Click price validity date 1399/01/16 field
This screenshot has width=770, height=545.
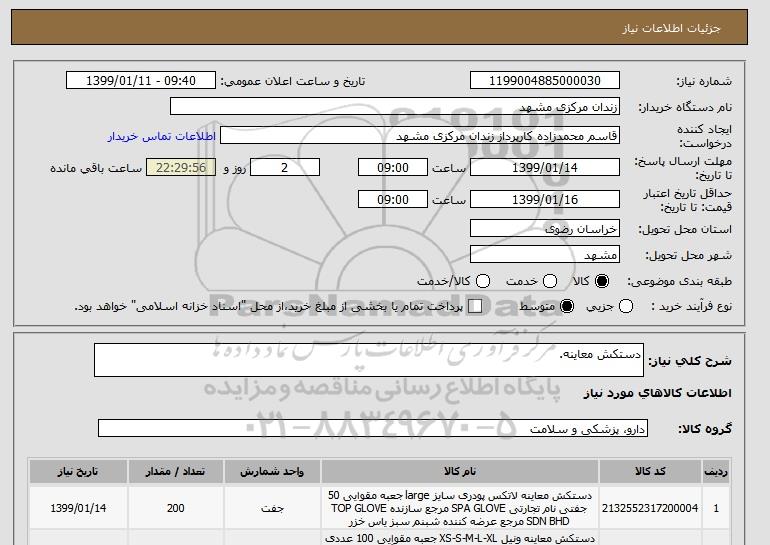(x=545, y=199)
